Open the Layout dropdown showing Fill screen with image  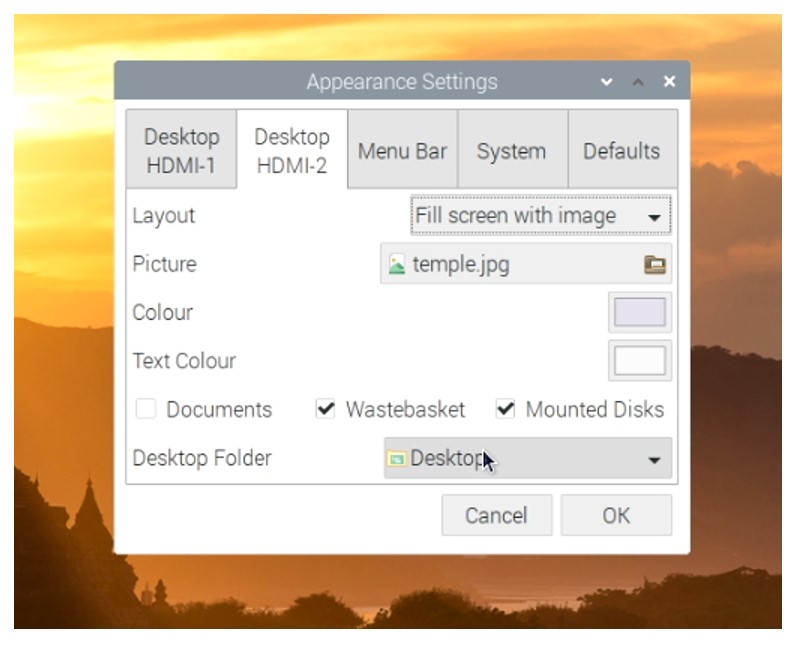(540, 215)
